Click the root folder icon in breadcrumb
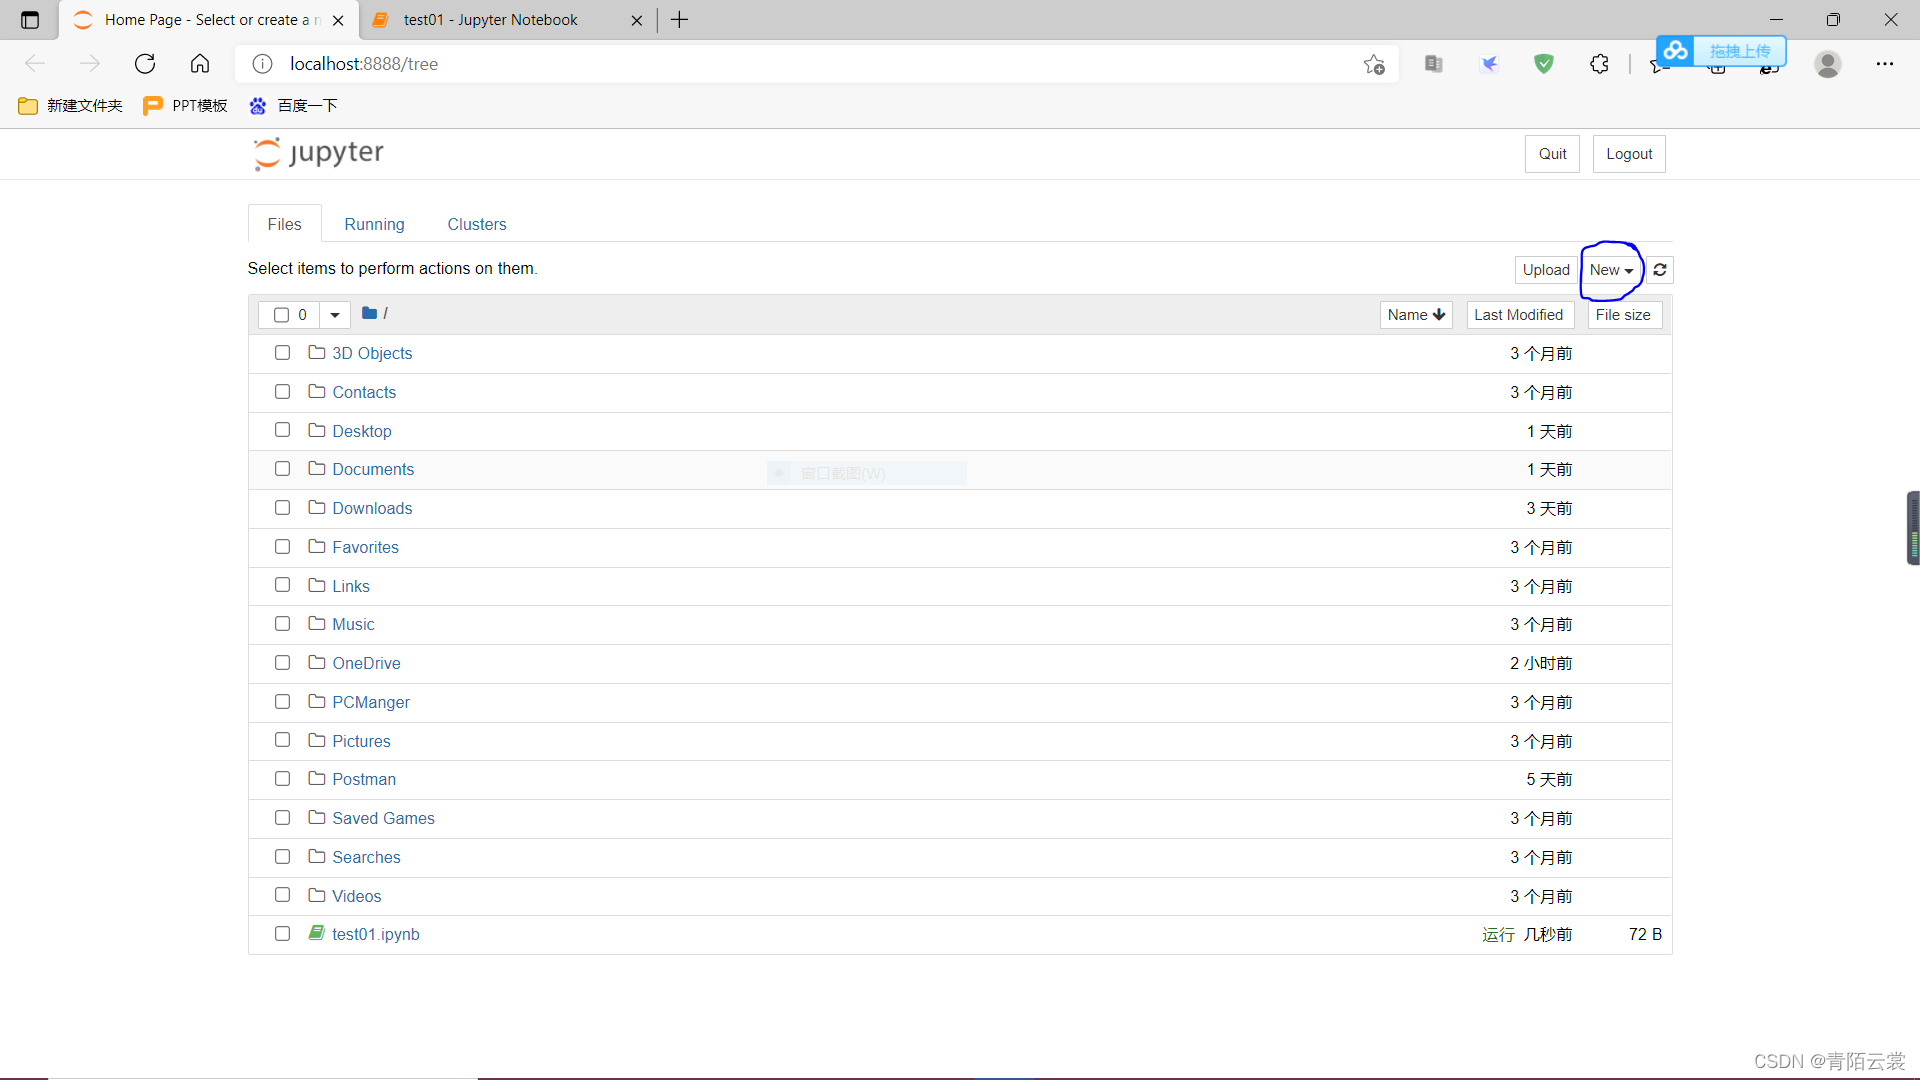 pos(369,313)
